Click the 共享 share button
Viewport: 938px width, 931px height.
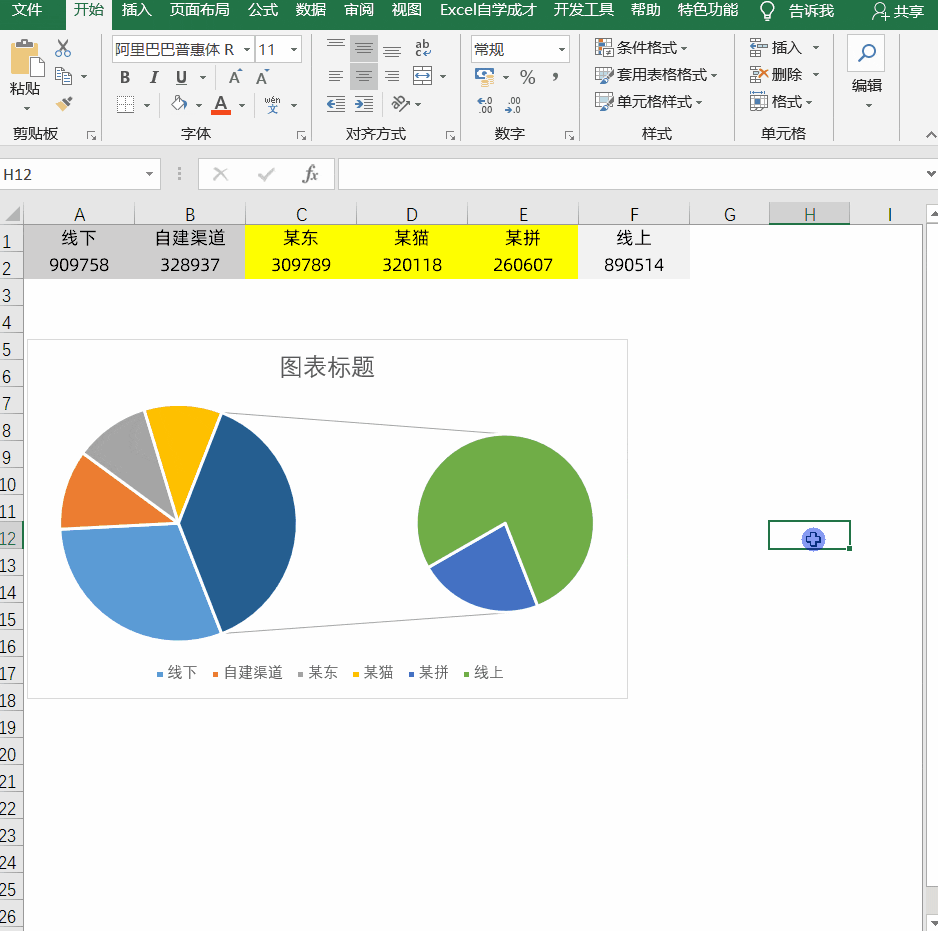(897, 11)
